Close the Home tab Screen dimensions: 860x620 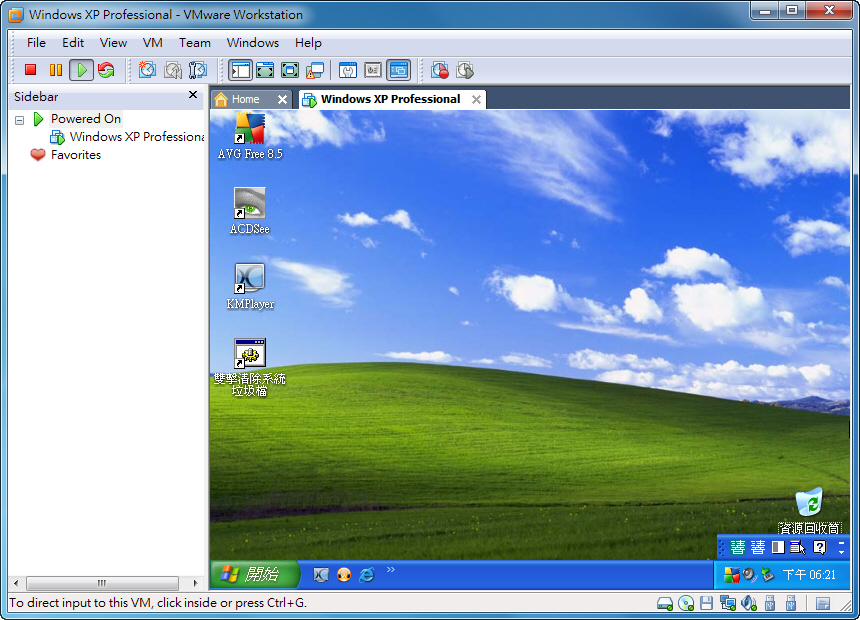(282, 99)
